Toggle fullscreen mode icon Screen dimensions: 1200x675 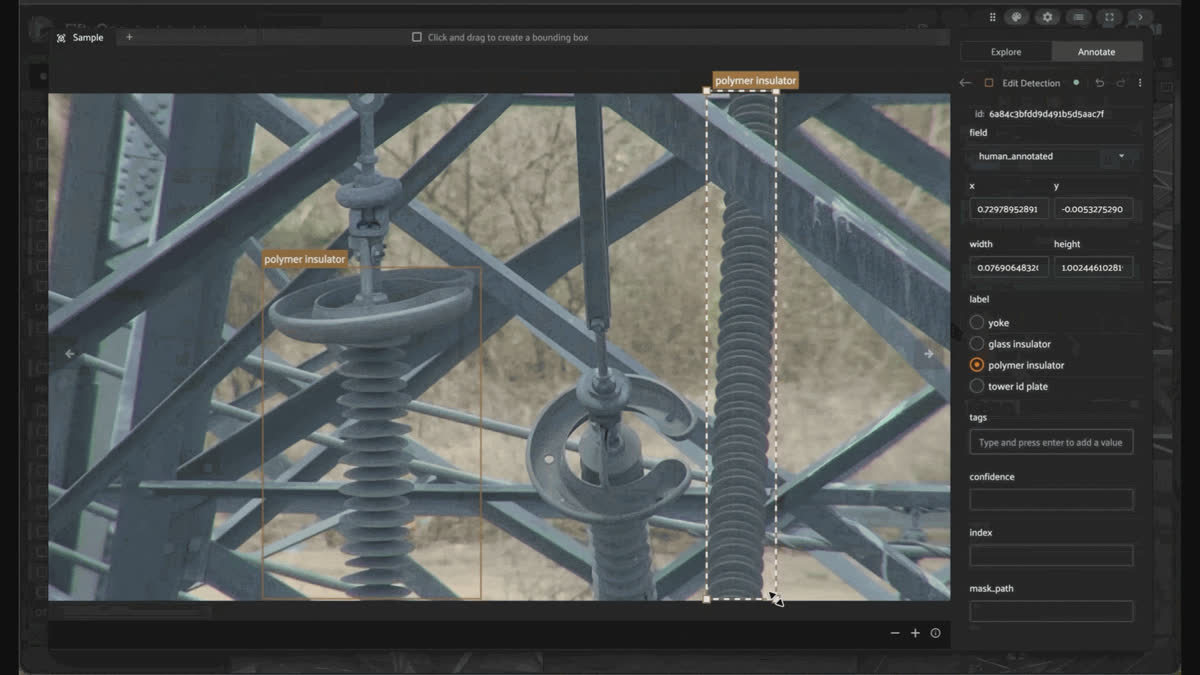pyautogui.click(x=1109, y=17)
